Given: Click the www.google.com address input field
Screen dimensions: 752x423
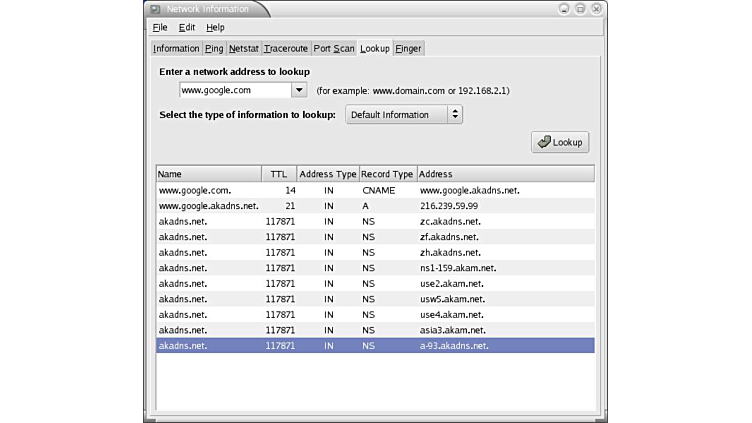Looking at the screenshot, I should (235, 89).
